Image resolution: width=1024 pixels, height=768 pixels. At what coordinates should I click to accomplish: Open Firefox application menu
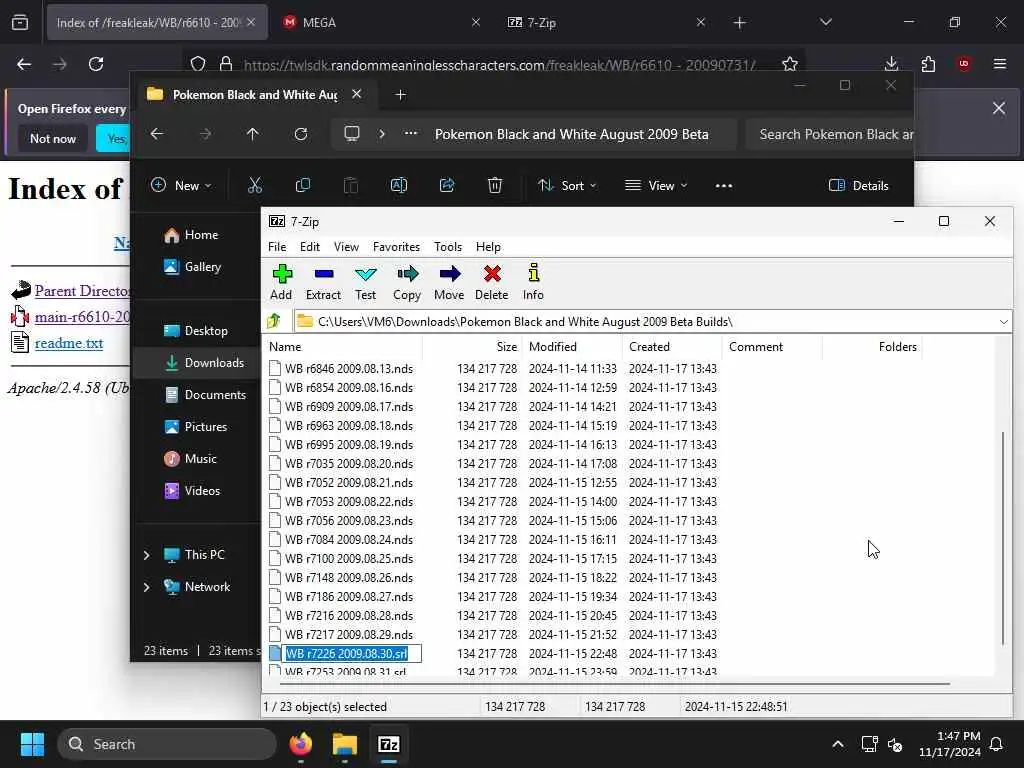point(999,64)
